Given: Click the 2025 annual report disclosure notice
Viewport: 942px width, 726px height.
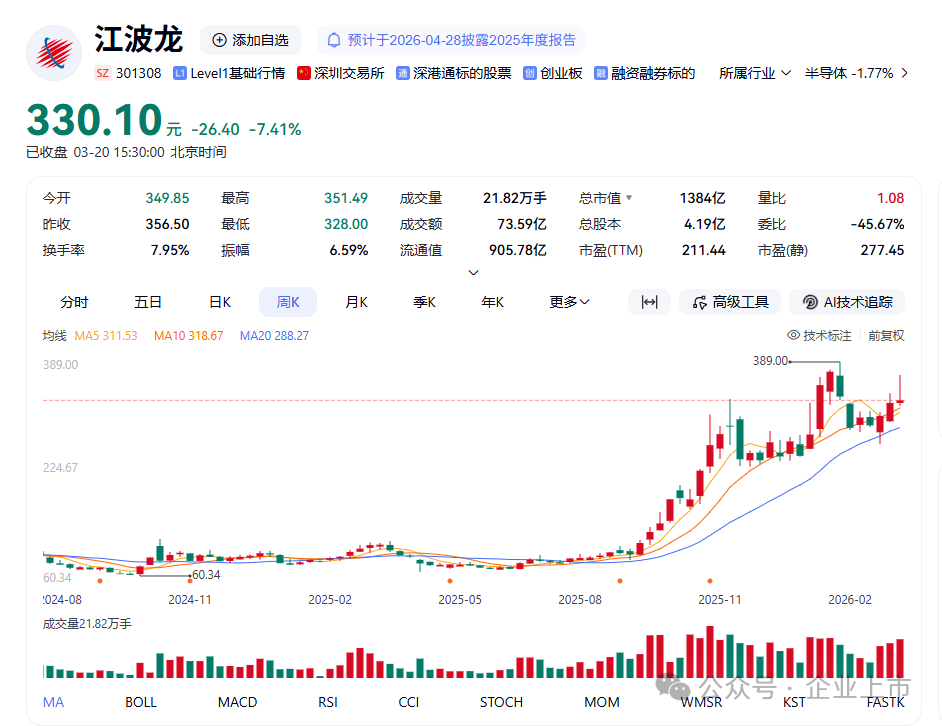Looking at the screenshot, I should point(451,40).
